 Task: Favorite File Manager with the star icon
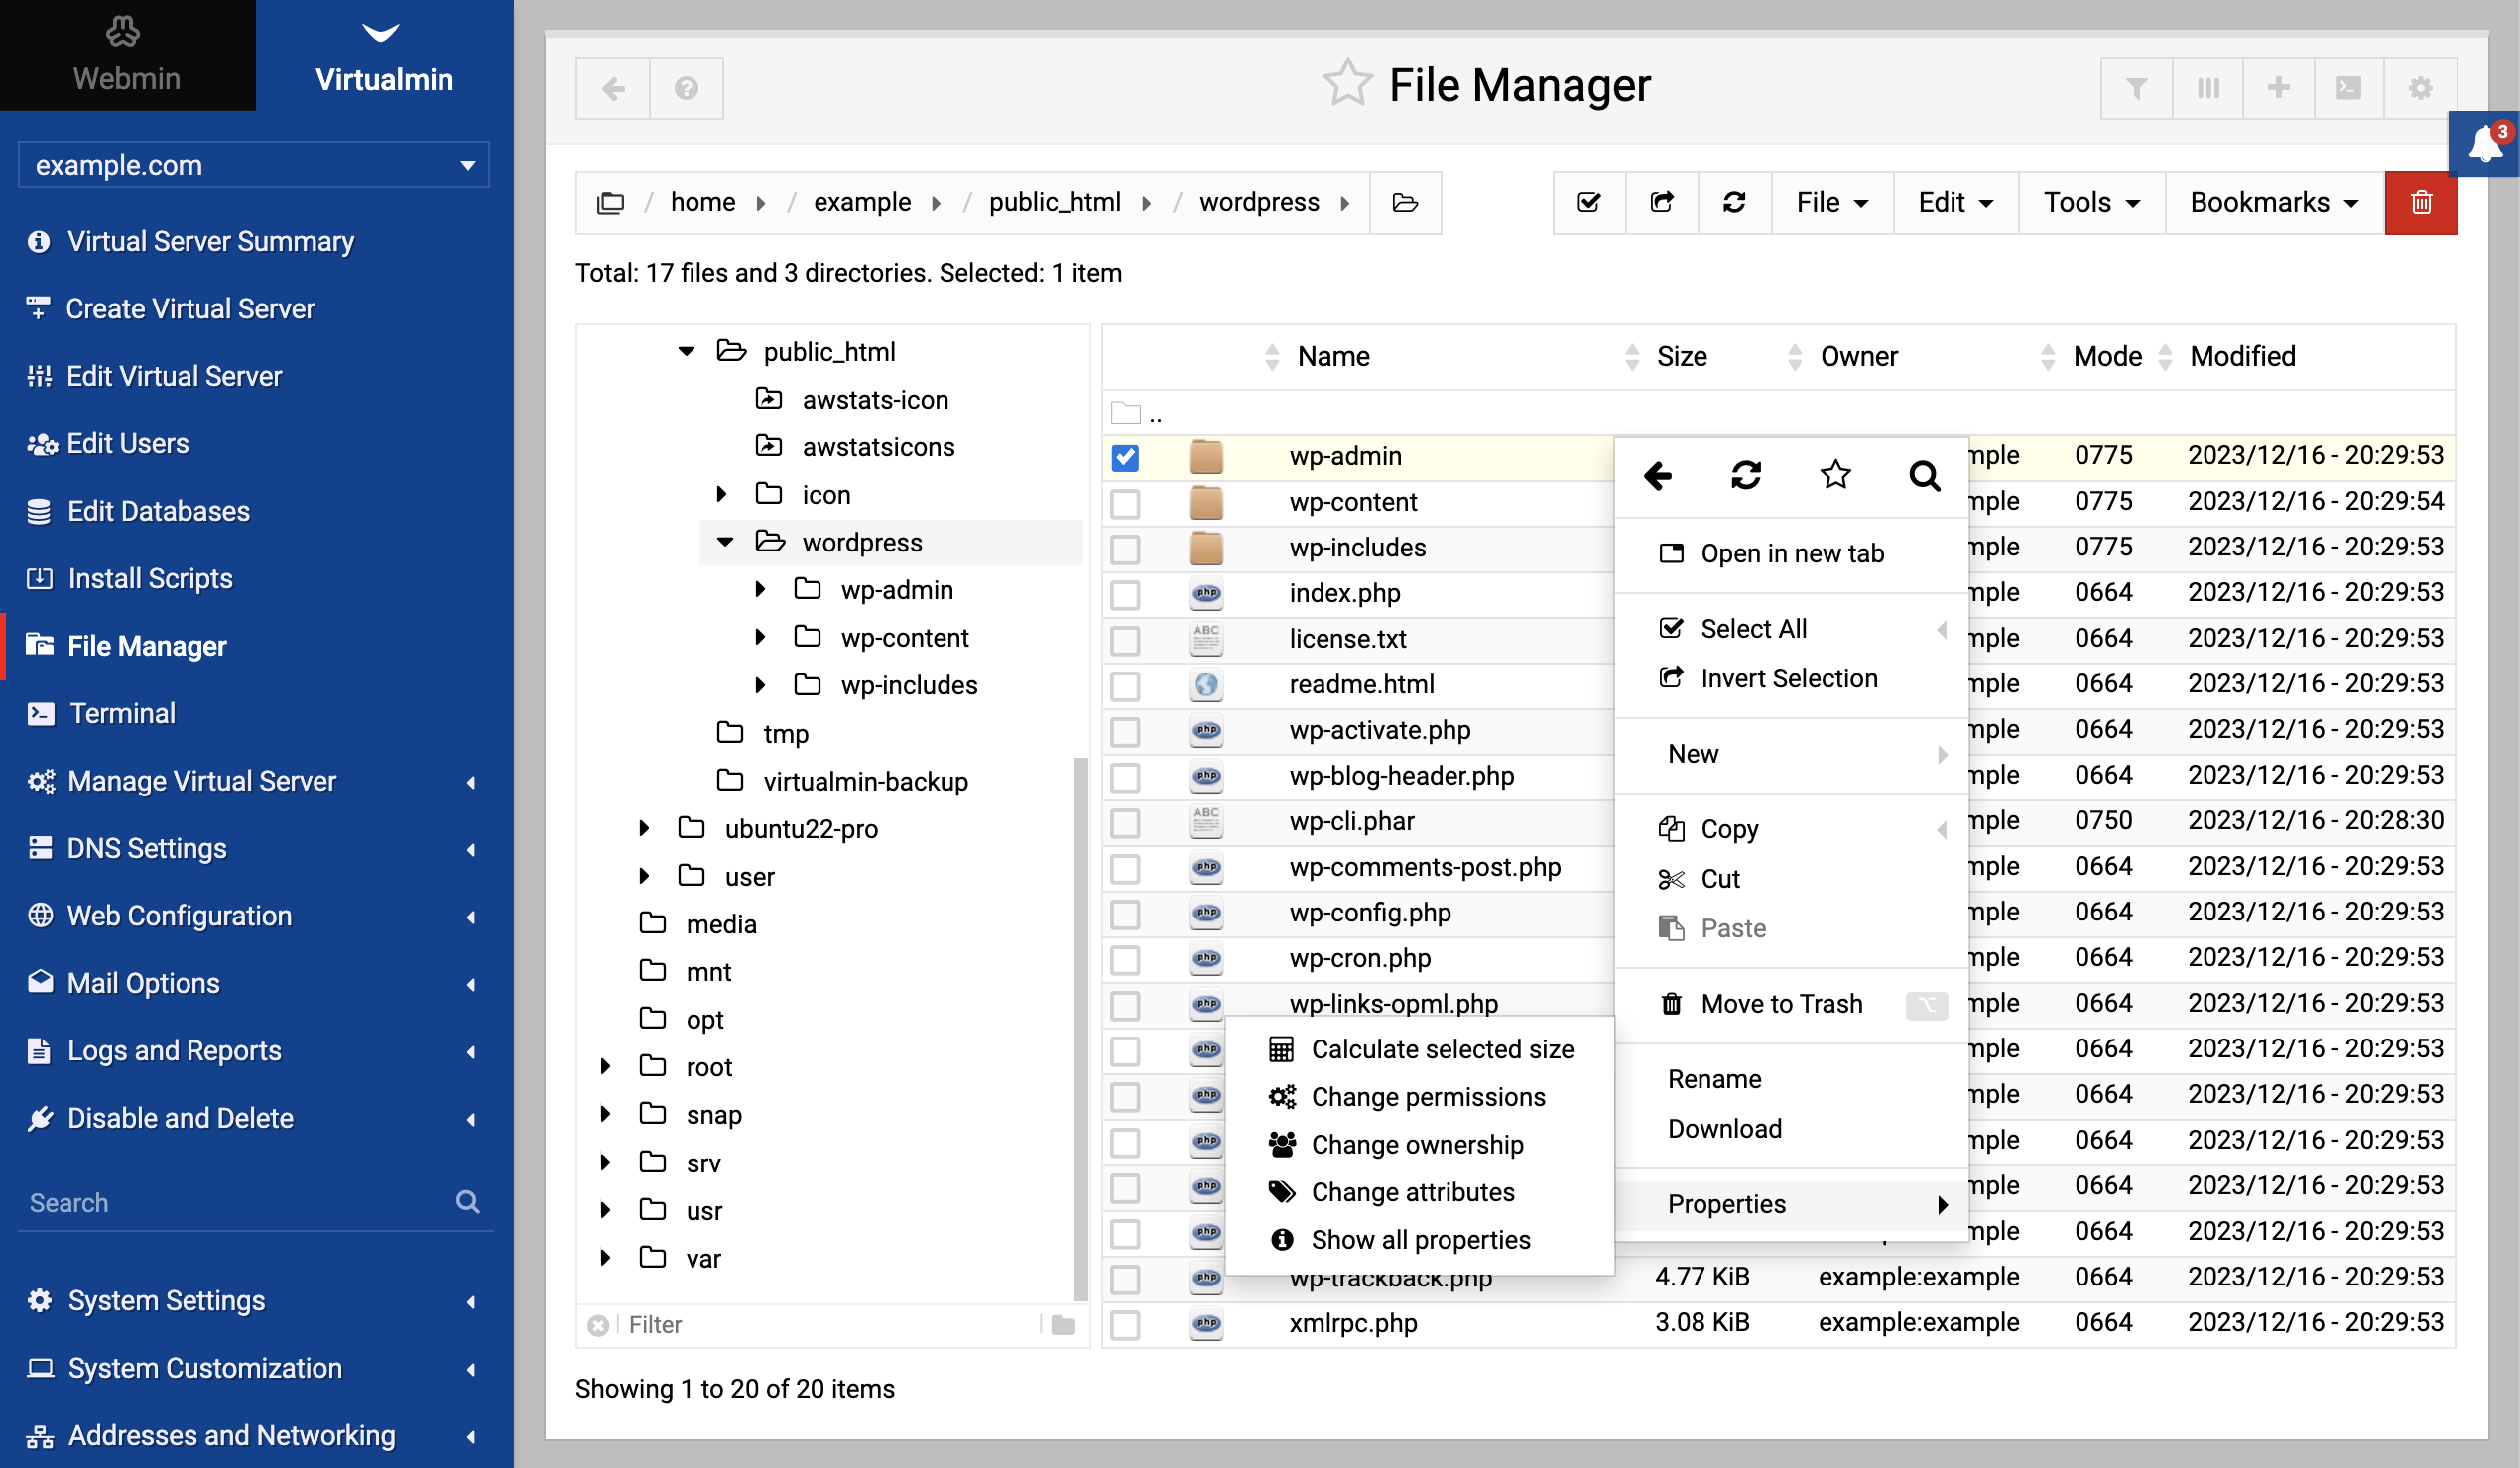click(1347, 83)
